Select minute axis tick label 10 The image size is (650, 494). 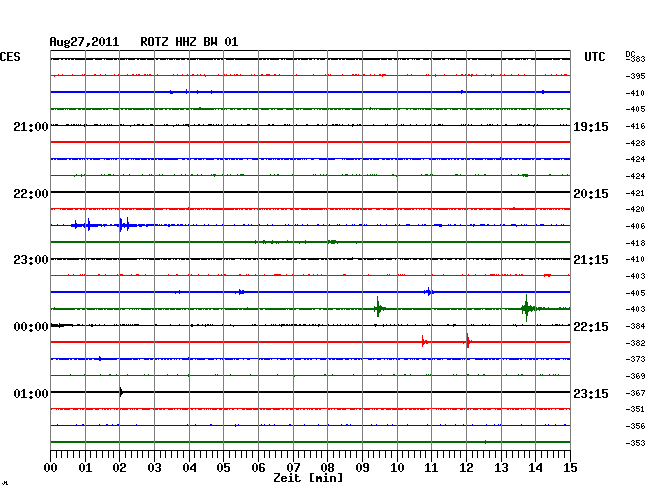point(397,468)
